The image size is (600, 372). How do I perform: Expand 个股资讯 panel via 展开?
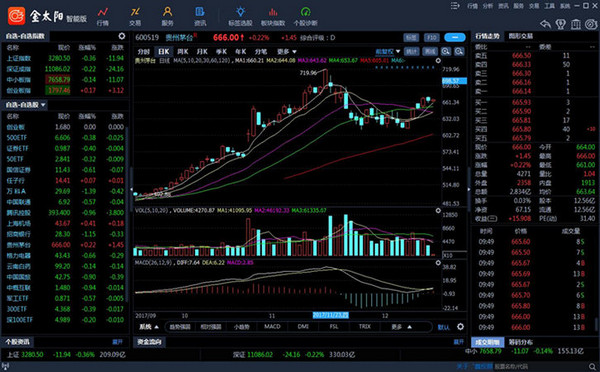pyautogui.click(x=117, y=342)
